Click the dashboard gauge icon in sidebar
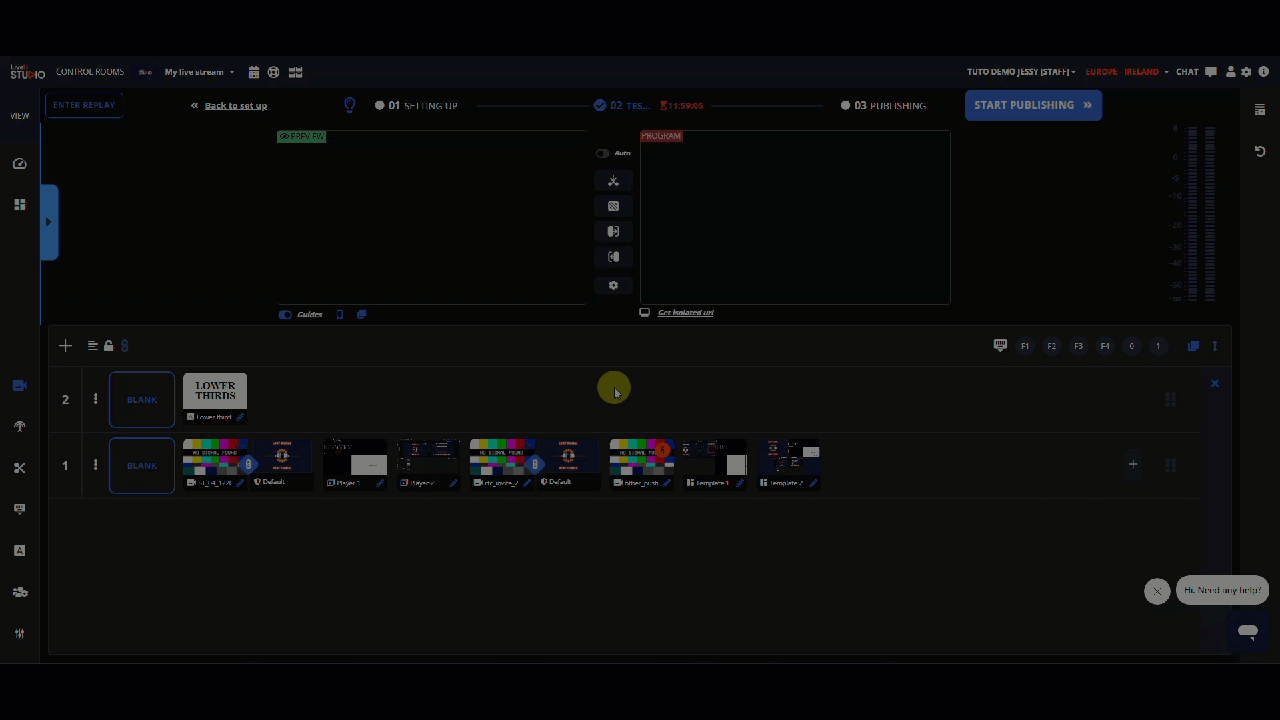Screen dimensions: 1280x720 tap(19, 164)
